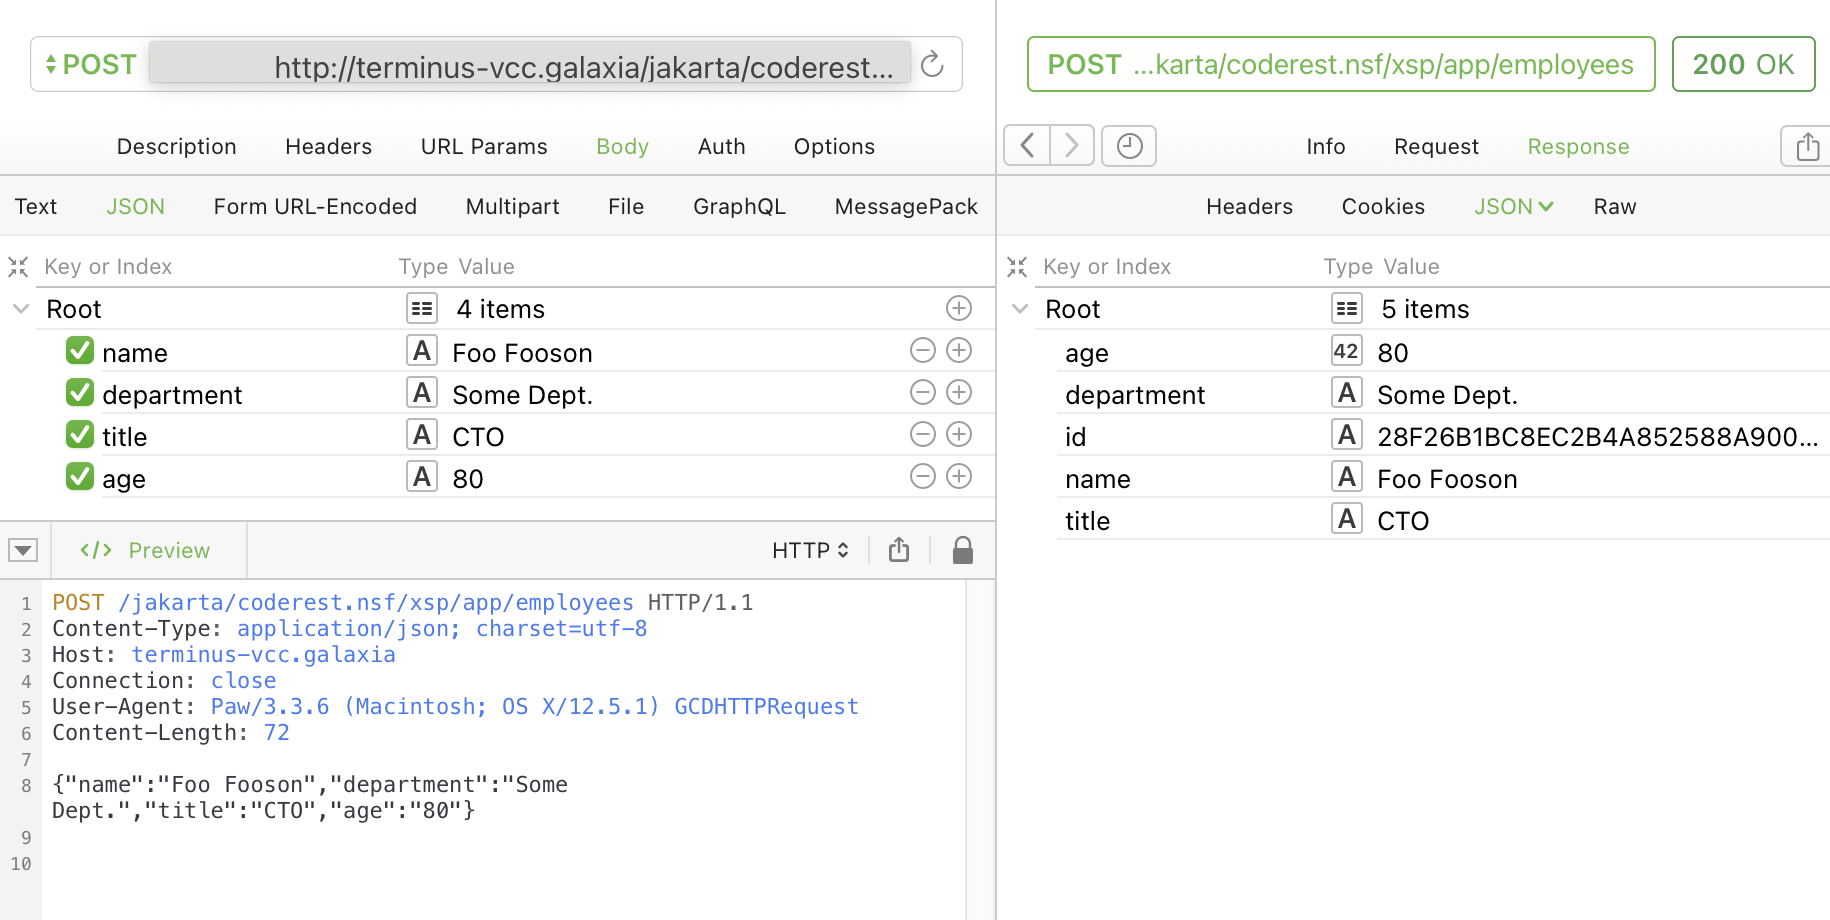The image size is (1830, 920).
Task: Toggle the age field checkbox
Action: [x=80, y=477]
